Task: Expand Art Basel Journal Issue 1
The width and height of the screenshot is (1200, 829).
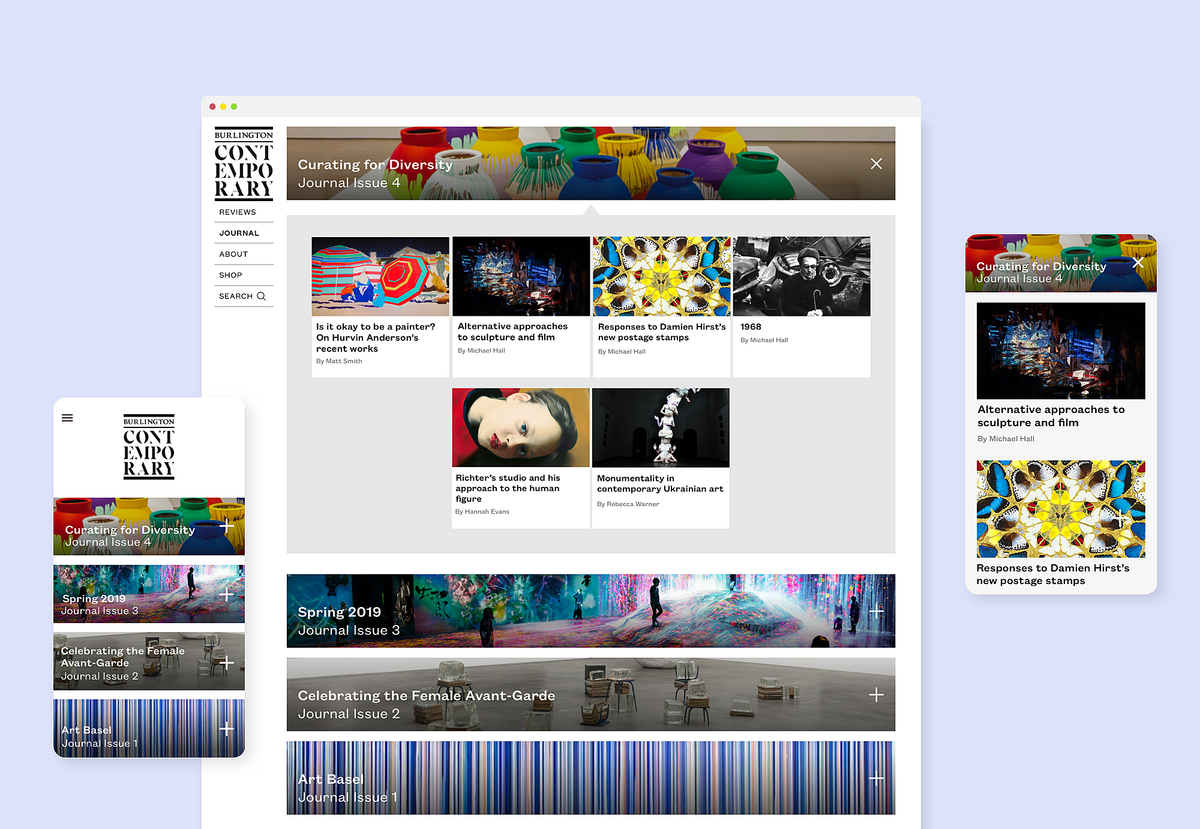Action: [877, 778]
